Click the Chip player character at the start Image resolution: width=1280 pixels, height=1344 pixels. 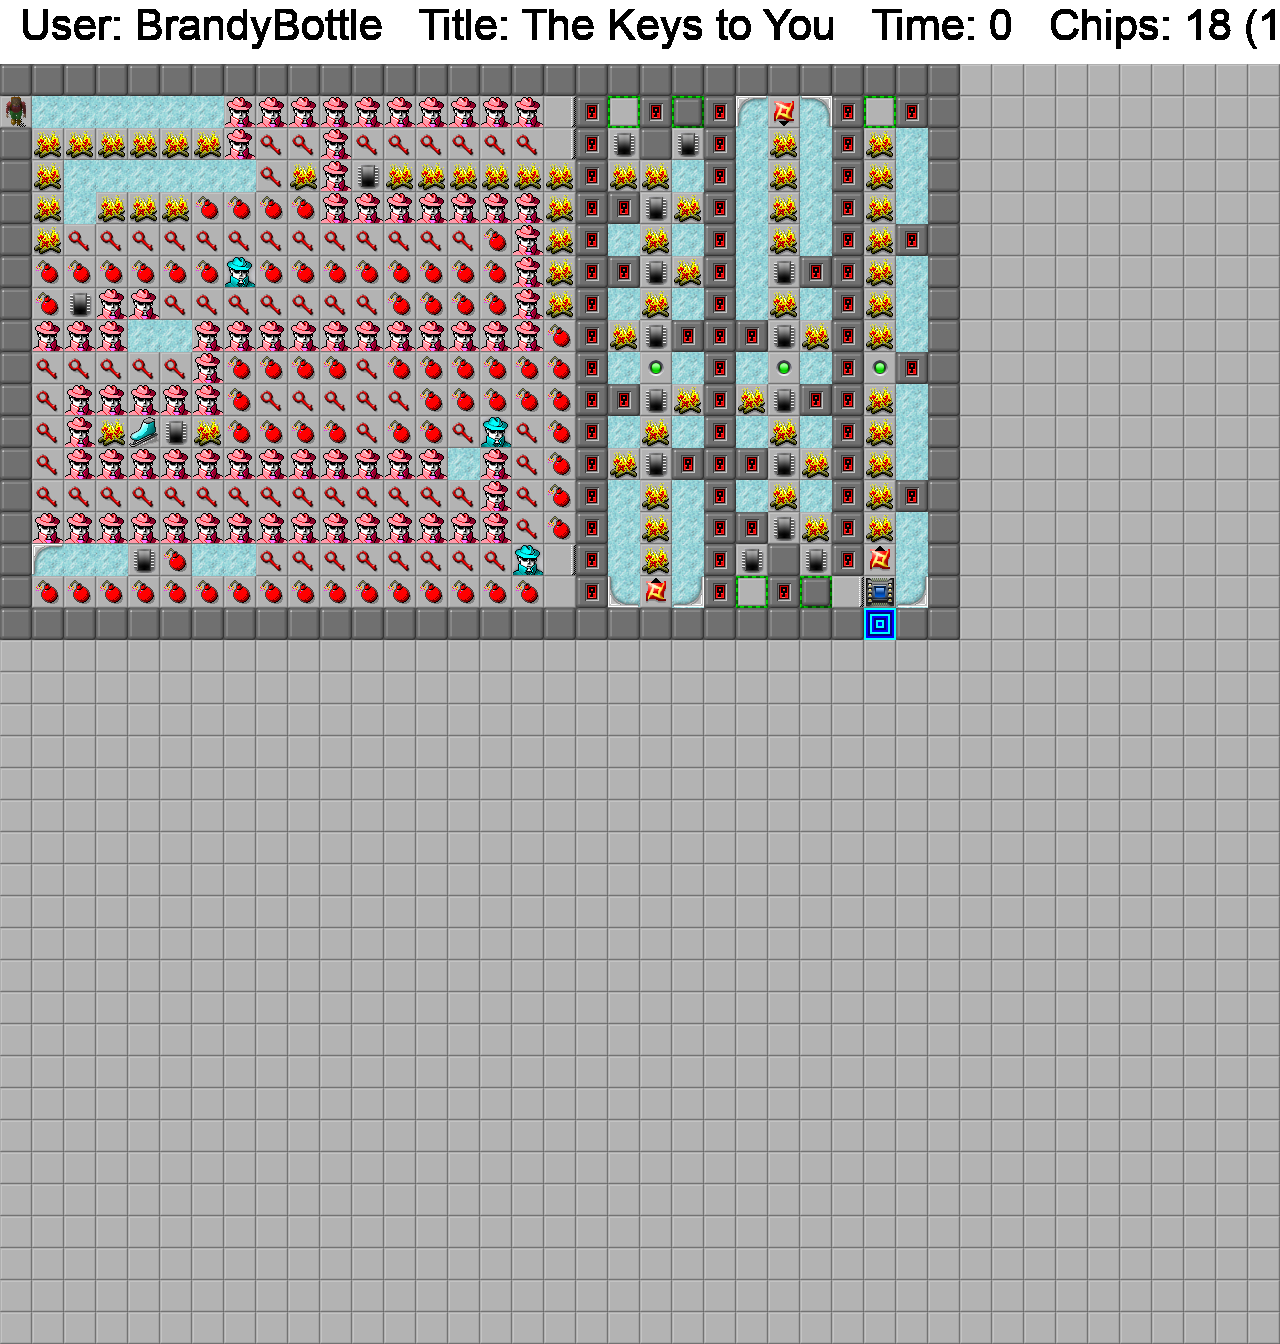(16, 112)
